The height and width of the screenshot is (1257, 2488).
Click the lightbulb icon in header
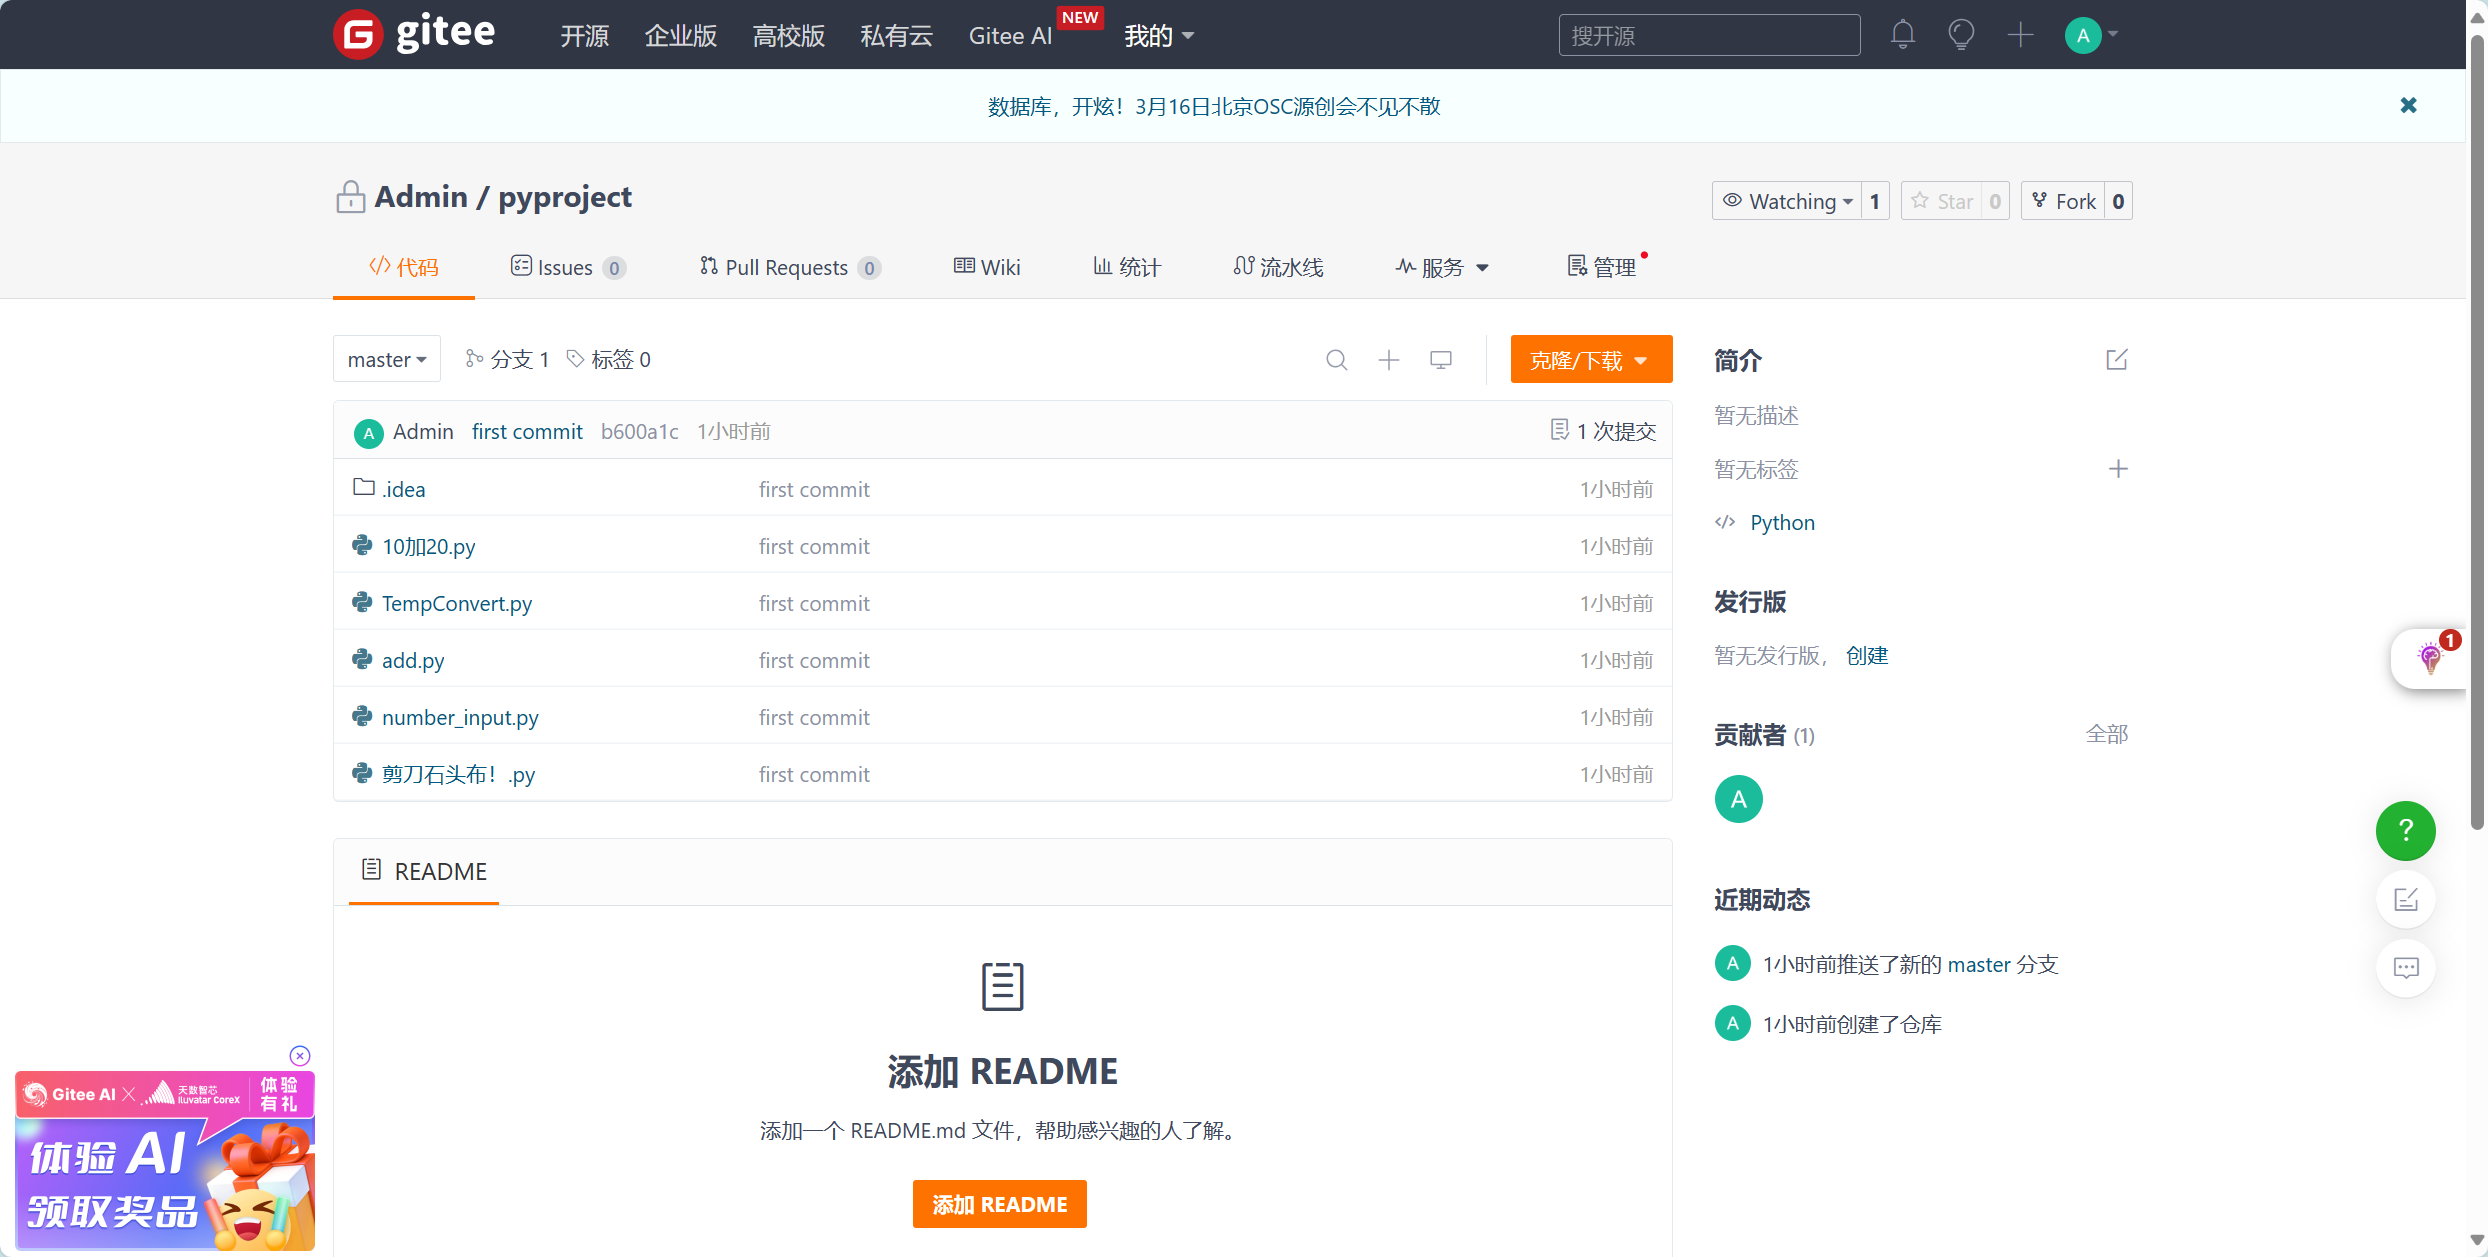(1961, 35)
